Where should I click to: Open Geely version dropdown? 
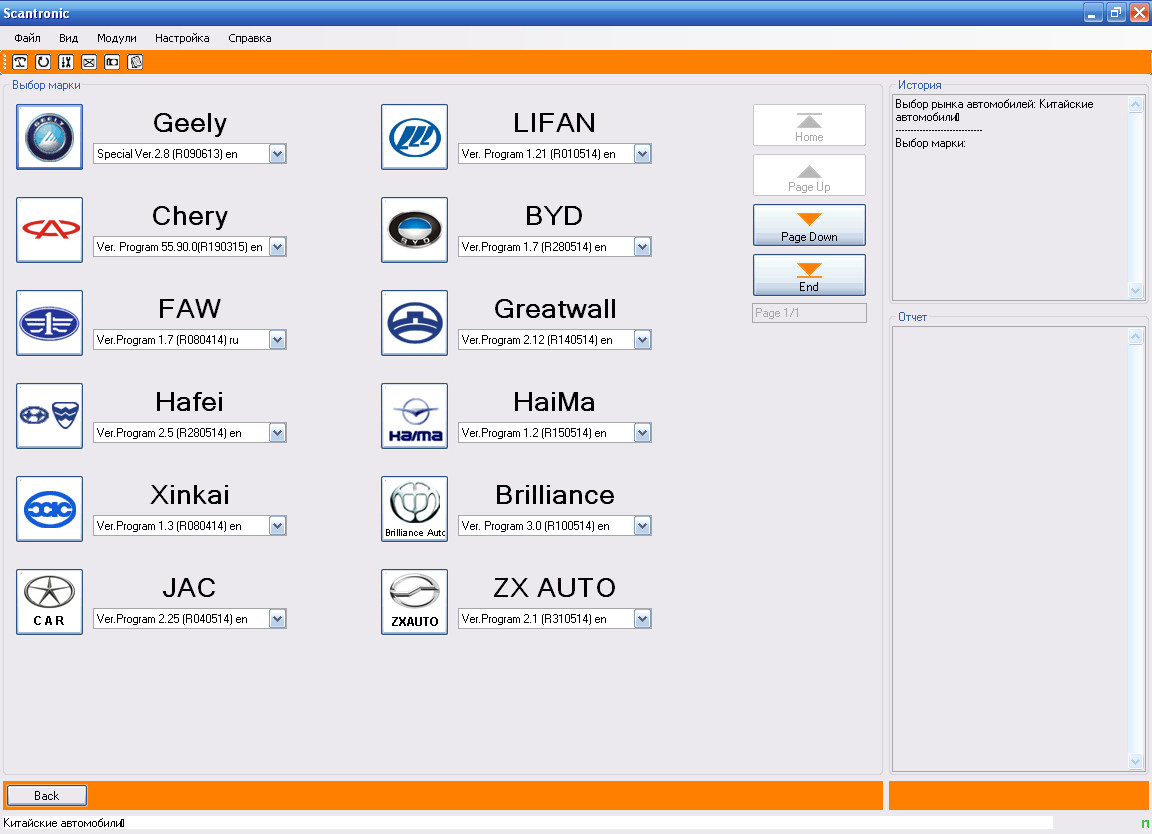click(277, 154)
